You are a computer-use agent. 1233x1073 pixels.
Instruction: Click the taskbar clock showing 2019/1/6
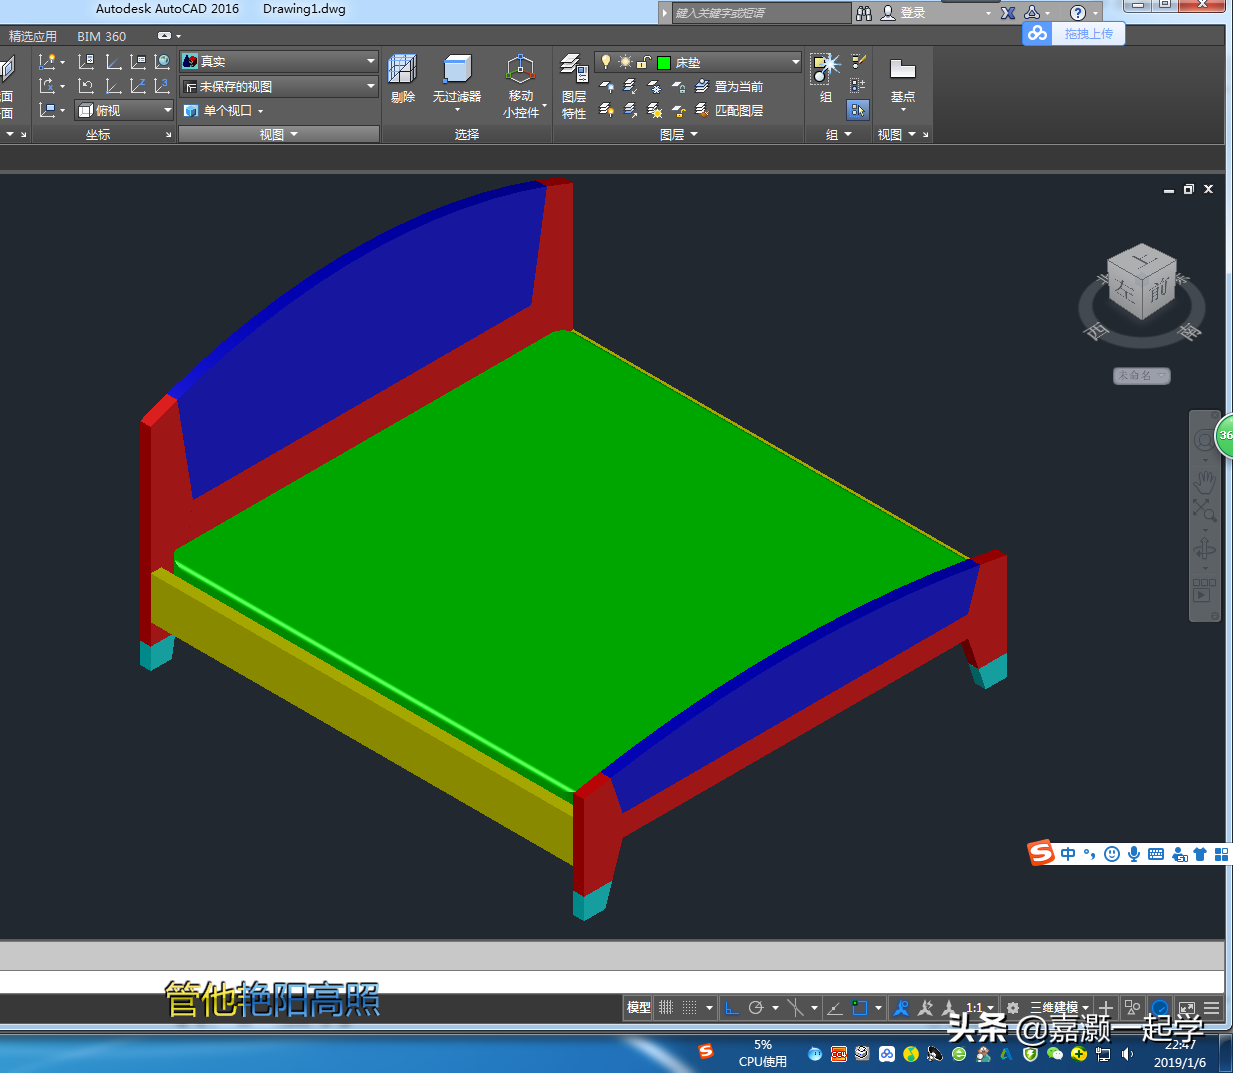(x=1180, y=1054)
